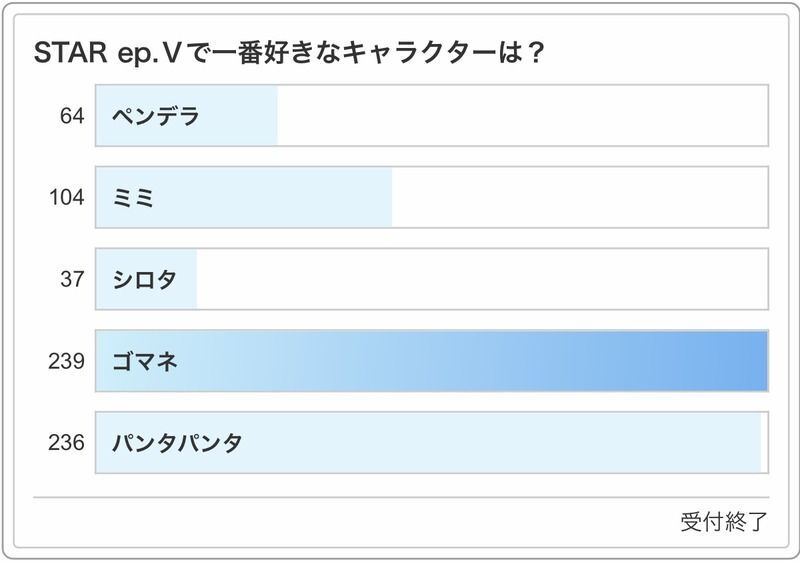Pick the シロタ option label
The height and width of the screenshot is (562, 800).
click(144, 280)
